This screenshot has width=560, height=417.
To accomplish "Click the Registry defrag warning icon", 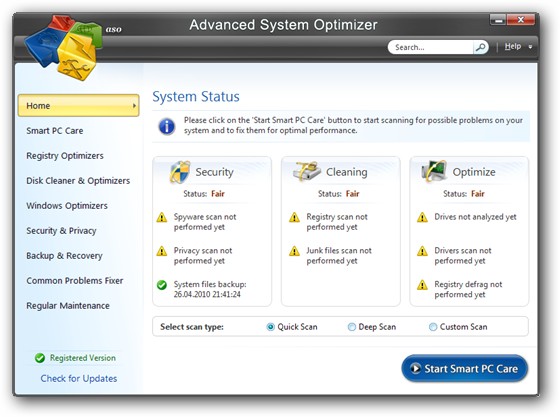I will pyautogui.click(x=422, y=285).
